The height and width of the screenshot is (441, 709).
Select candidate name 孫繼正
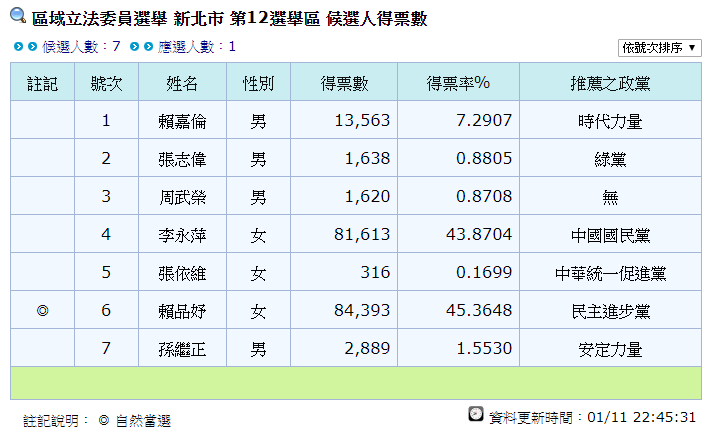pos(182,349)
